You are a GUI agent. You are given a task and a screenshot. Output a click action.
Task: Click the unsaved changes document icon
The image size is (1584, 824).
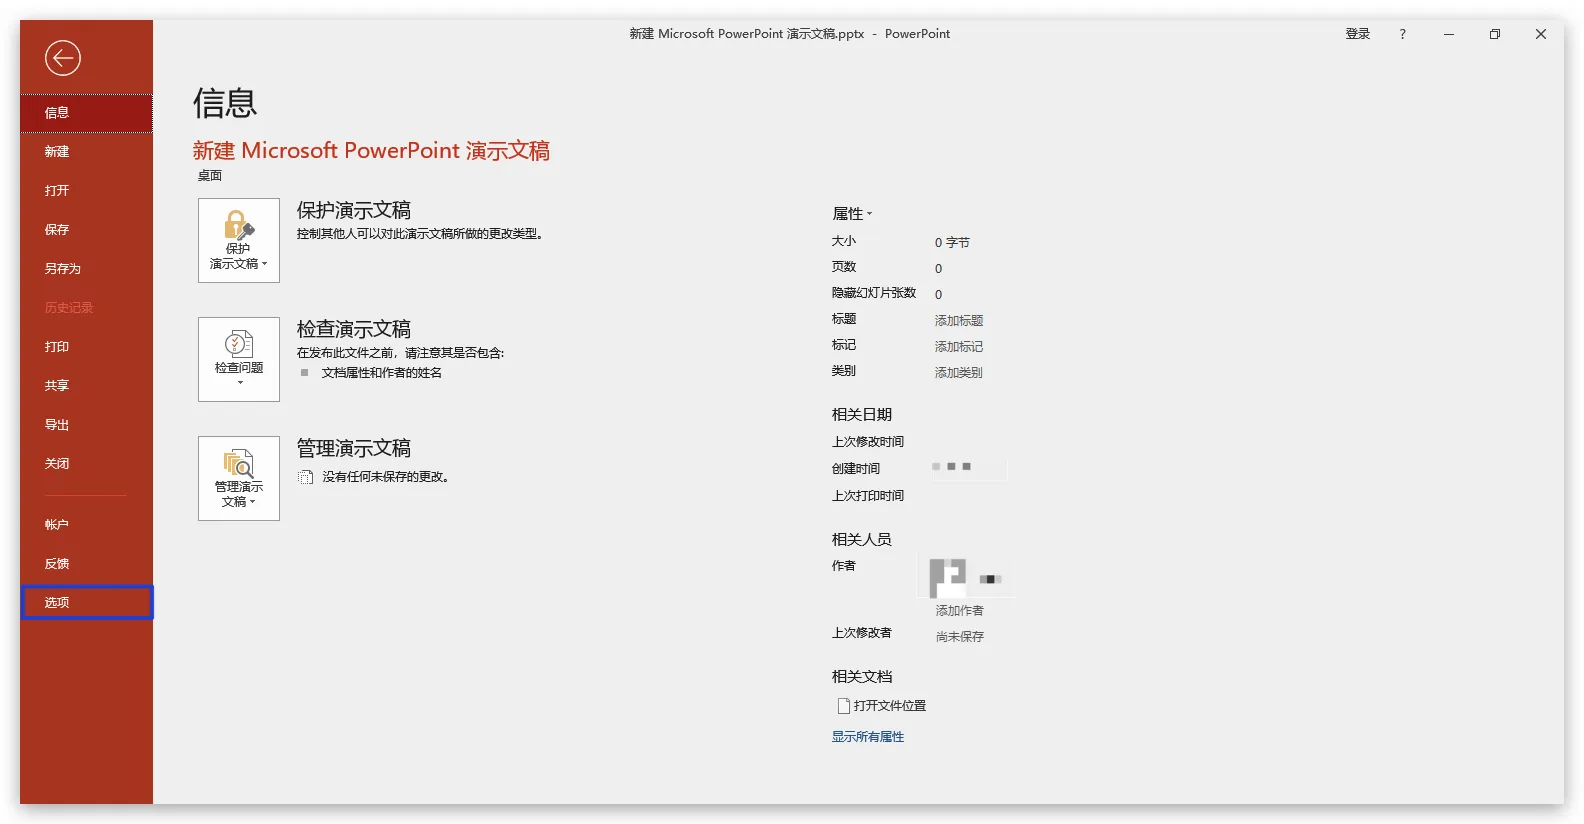click(306, 477)
